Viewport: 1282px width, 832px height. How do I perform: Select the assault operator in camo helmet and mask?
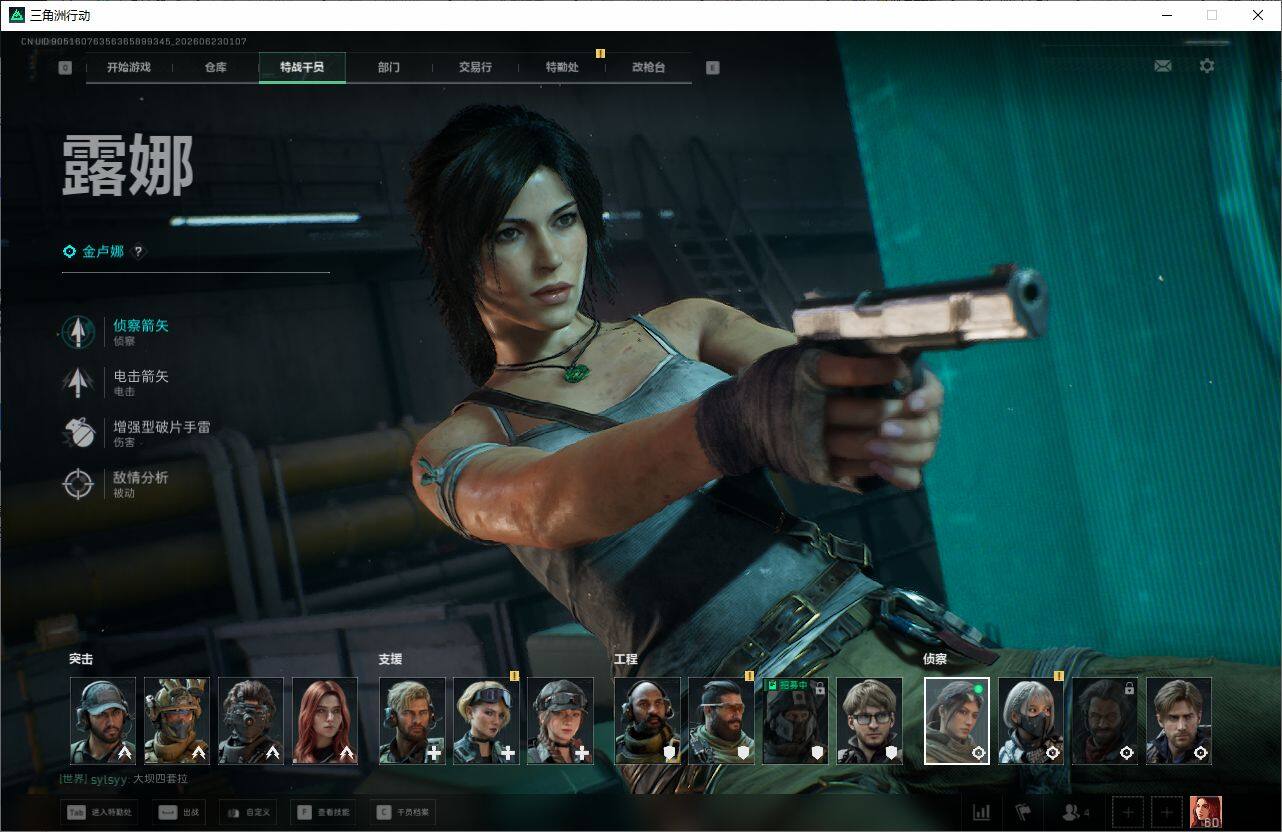177,721
